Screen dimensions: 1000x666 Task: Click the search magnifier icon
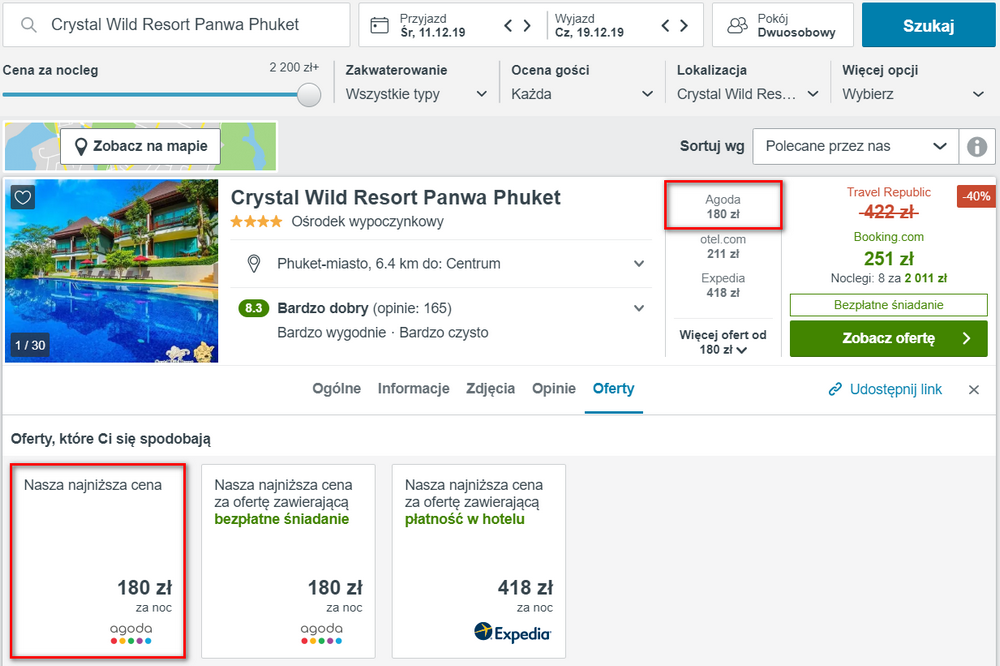[x=29, y=25]
